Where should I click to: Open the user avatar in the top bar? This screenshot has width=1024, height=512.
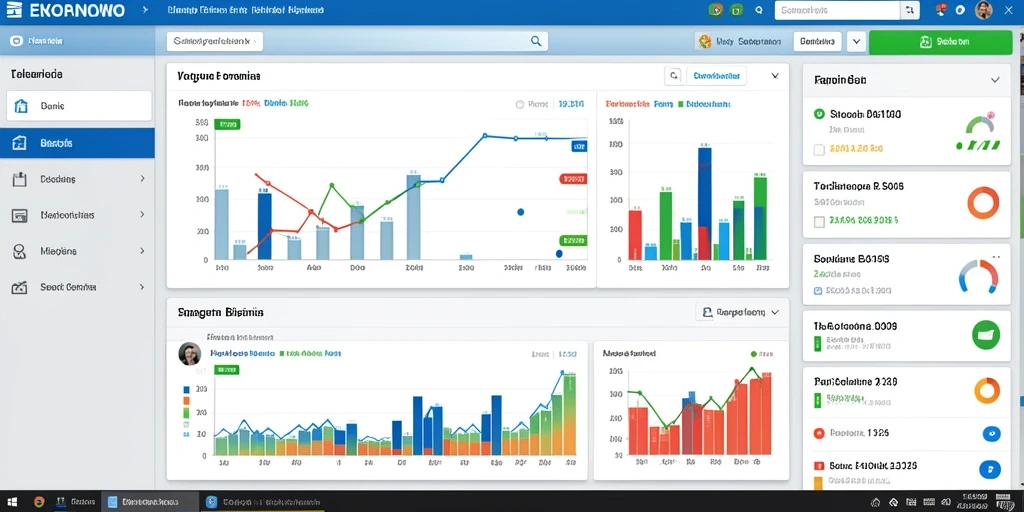(984, 10)
